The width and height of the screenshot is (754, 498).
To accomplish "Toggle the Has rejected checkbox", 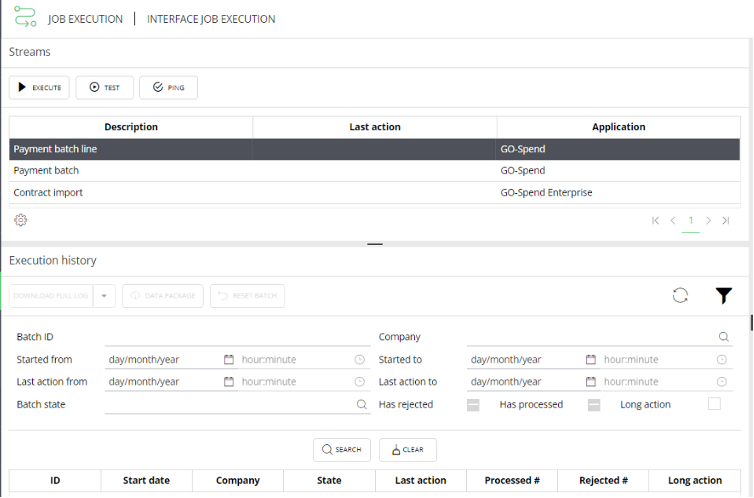I will [473, 405].
